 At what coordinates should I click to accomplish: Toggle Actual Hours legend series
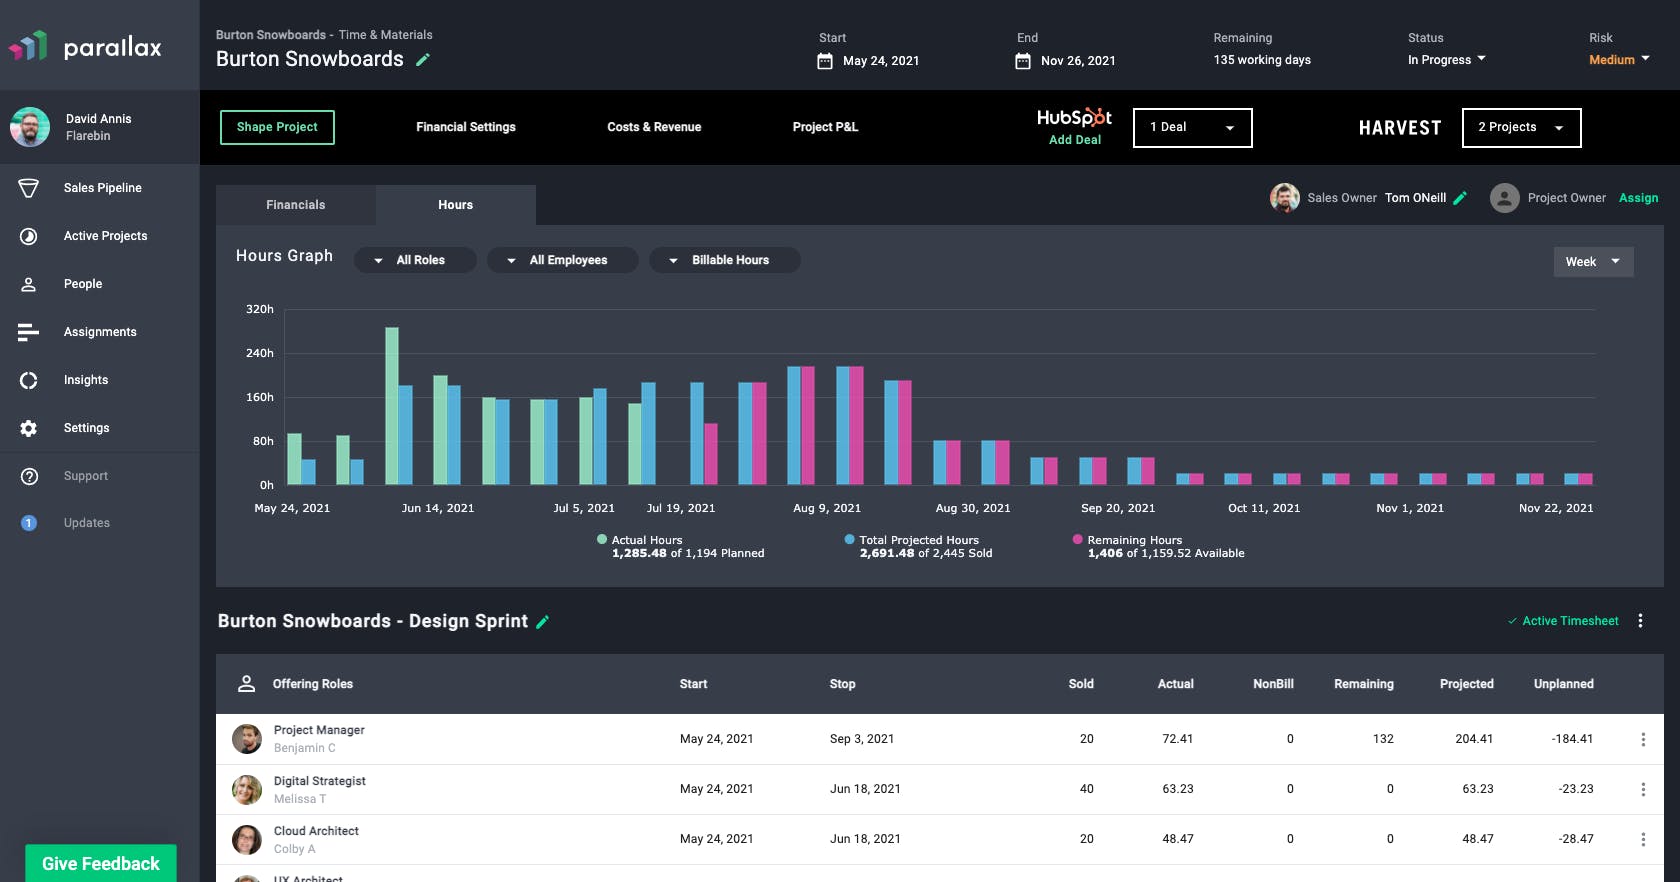pyautogui.click(x=602, y=540)
